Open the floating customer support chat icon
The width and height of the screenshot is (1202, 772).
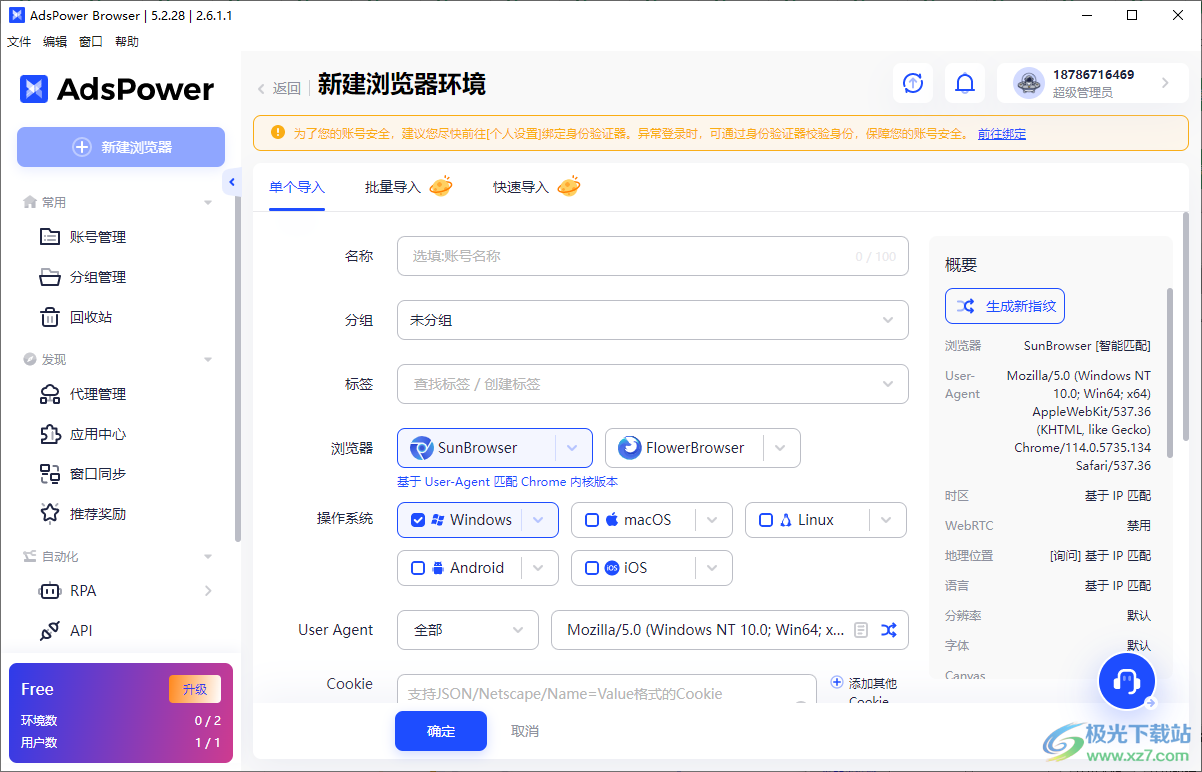(x=1126, y=681)
